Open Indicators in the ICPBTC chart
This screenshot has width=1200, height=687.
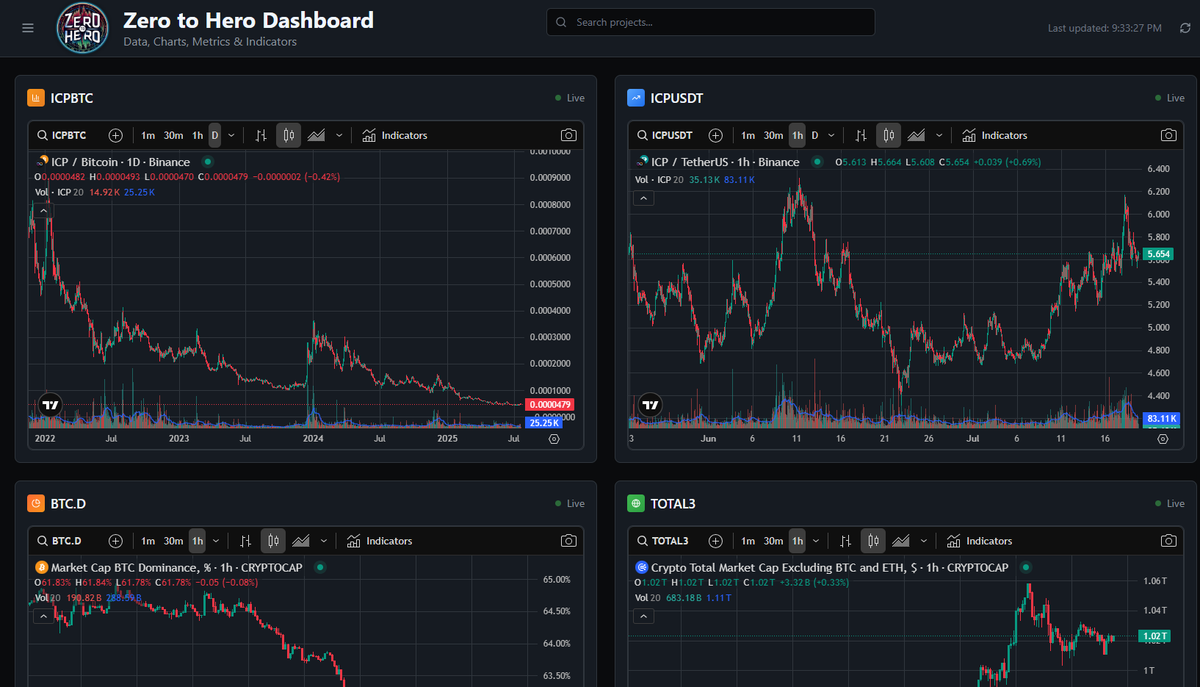point(395,135)
